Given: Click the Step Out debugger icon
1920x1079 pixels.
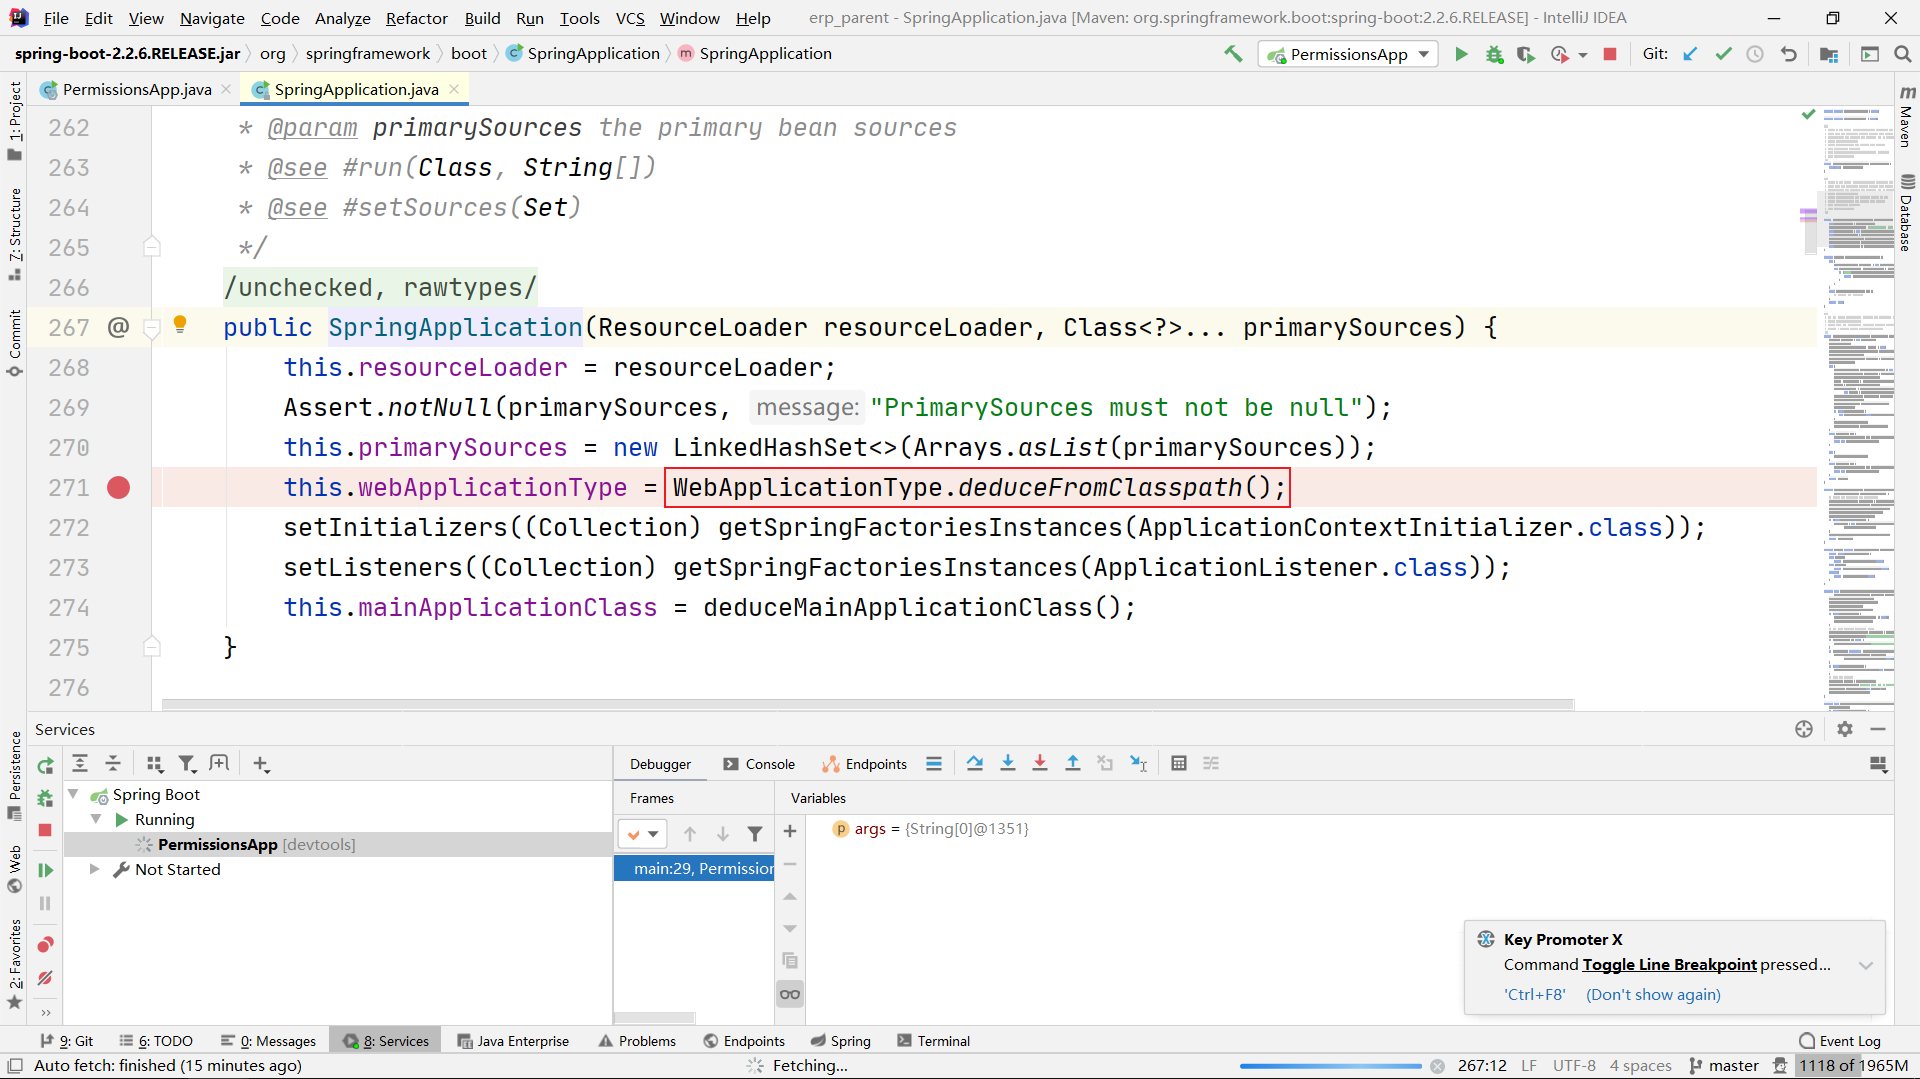Looking at the screenshot, I should pos(1073,764).
